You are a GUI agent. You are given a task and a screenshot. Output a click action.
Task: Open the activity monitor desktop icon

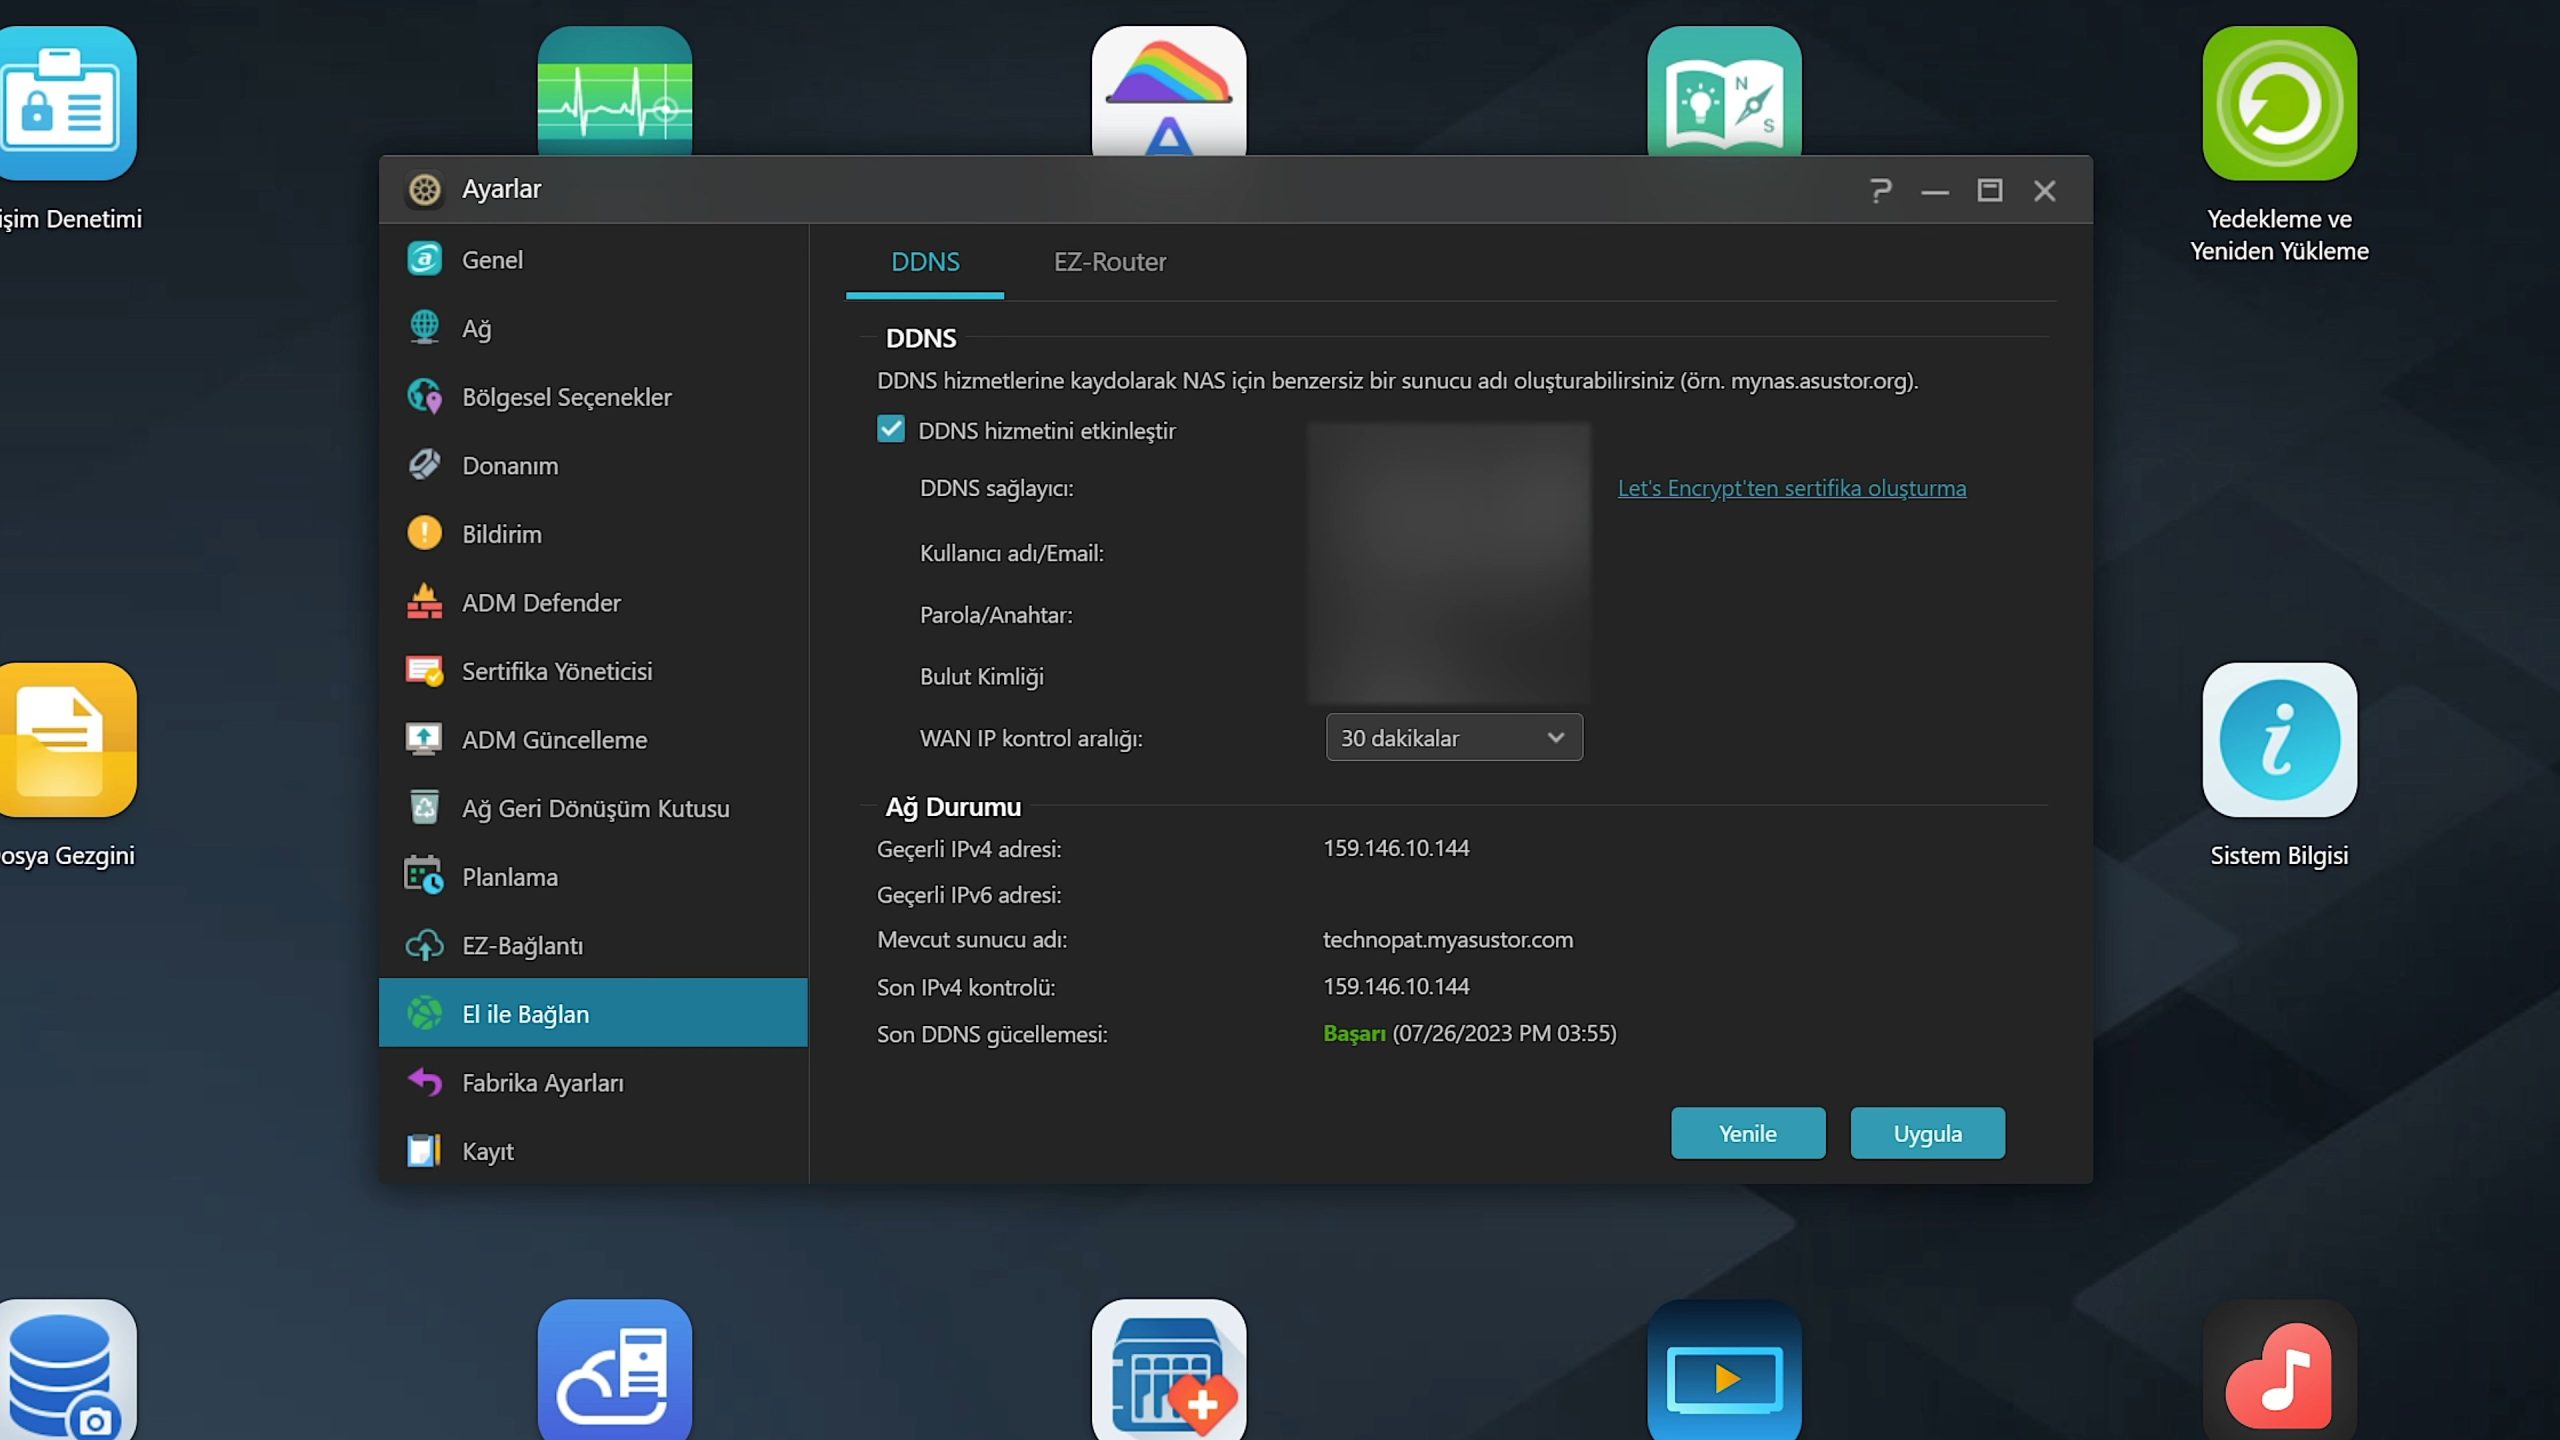[x=614, y=92]
